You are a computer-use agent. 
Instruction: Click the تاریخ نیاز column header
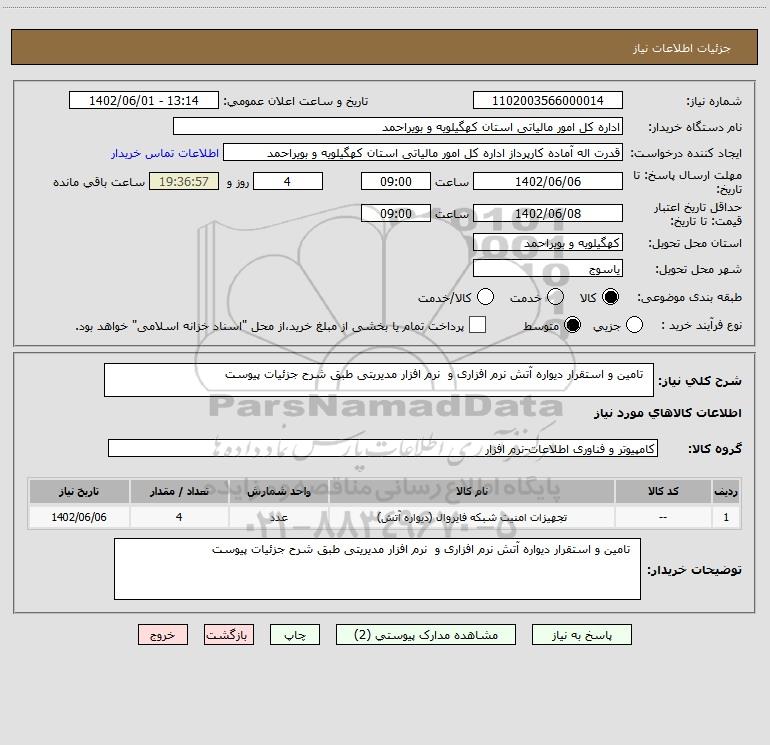point(79,492)
